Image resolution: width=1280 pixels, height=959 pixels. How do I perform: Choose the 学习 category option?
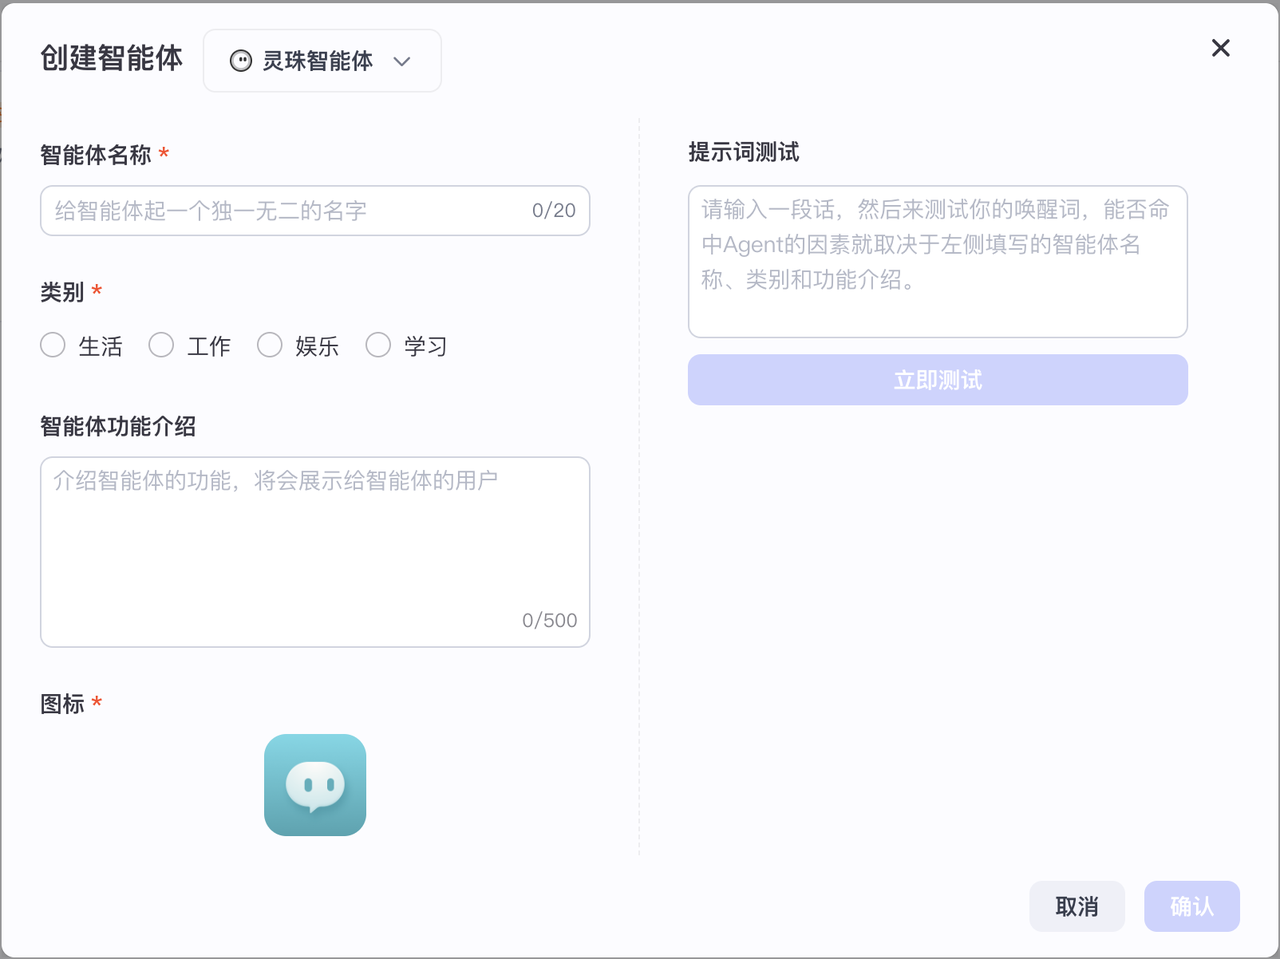[x=378, y=346]
